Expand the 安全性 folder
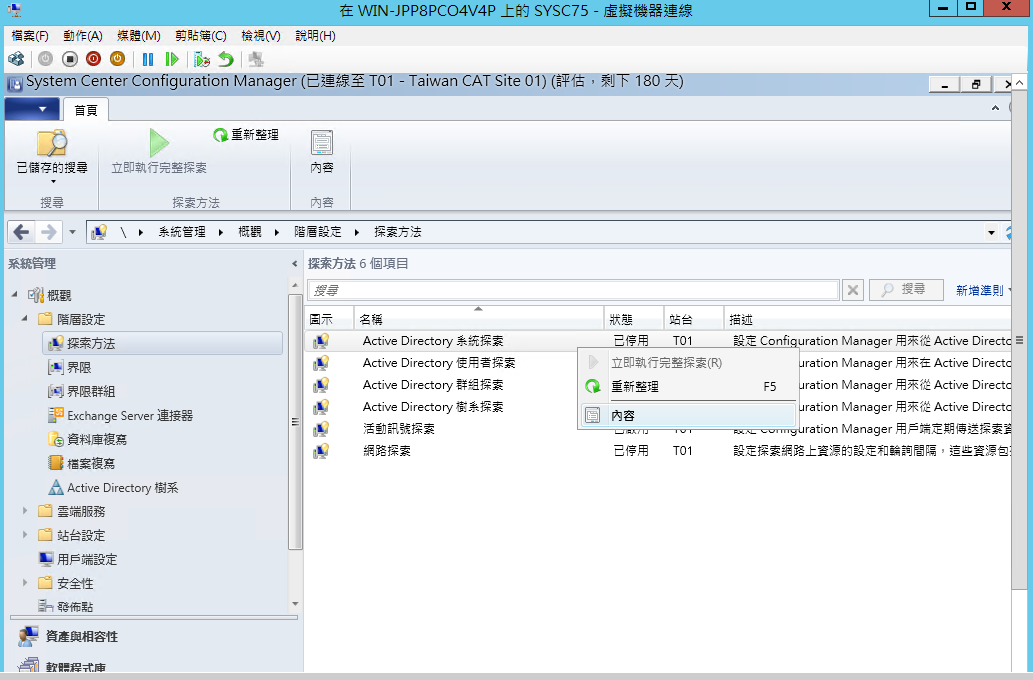Image resolution: width=1033 pixels, height=680 pixels. [x=25, y=582]
